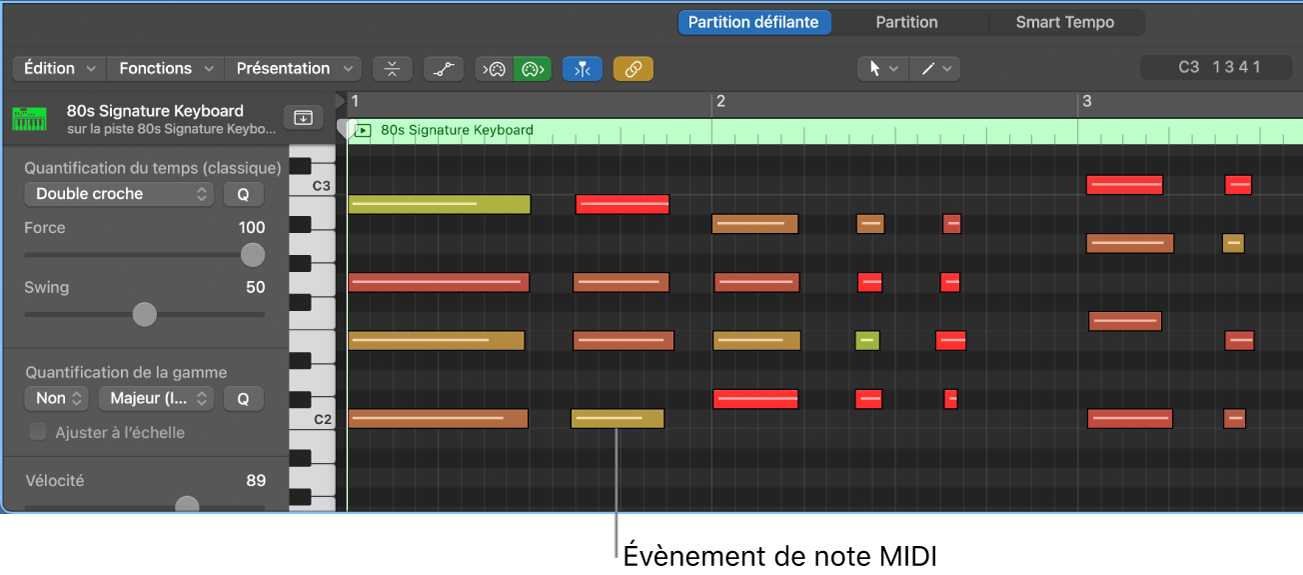Enable the MIDI In button
This screenshot has height=575, width=1303.
click(x=494, y=69)
